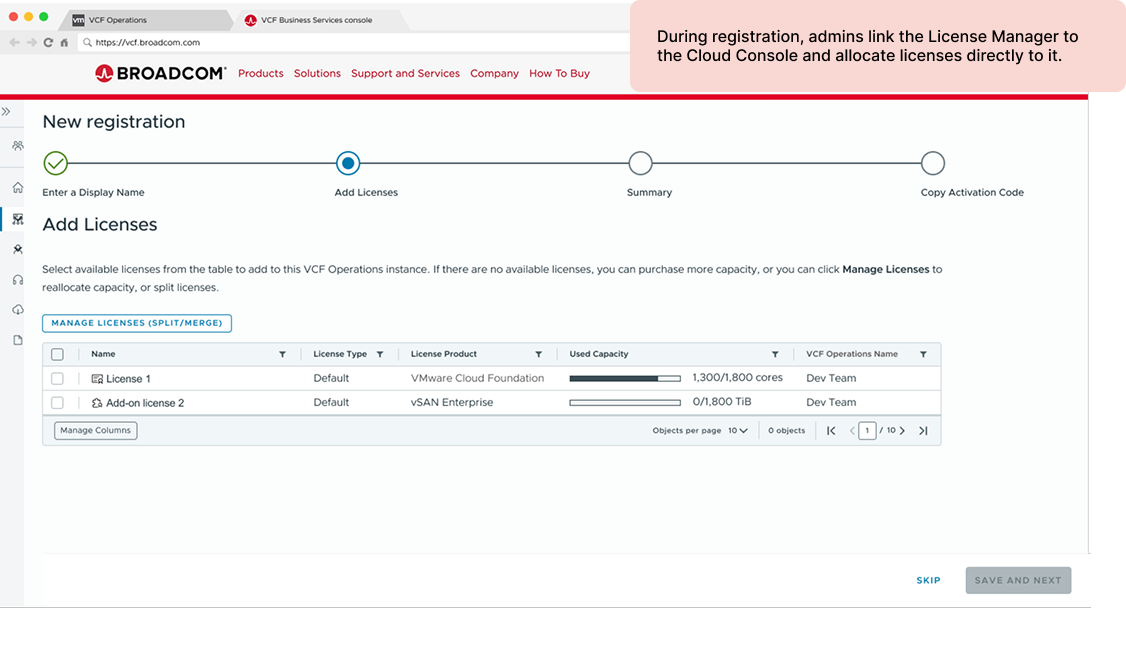Filter the License Product column
Image resolution: width=1126 pixels, height=659 pixels.
click(x=539, y=354)
